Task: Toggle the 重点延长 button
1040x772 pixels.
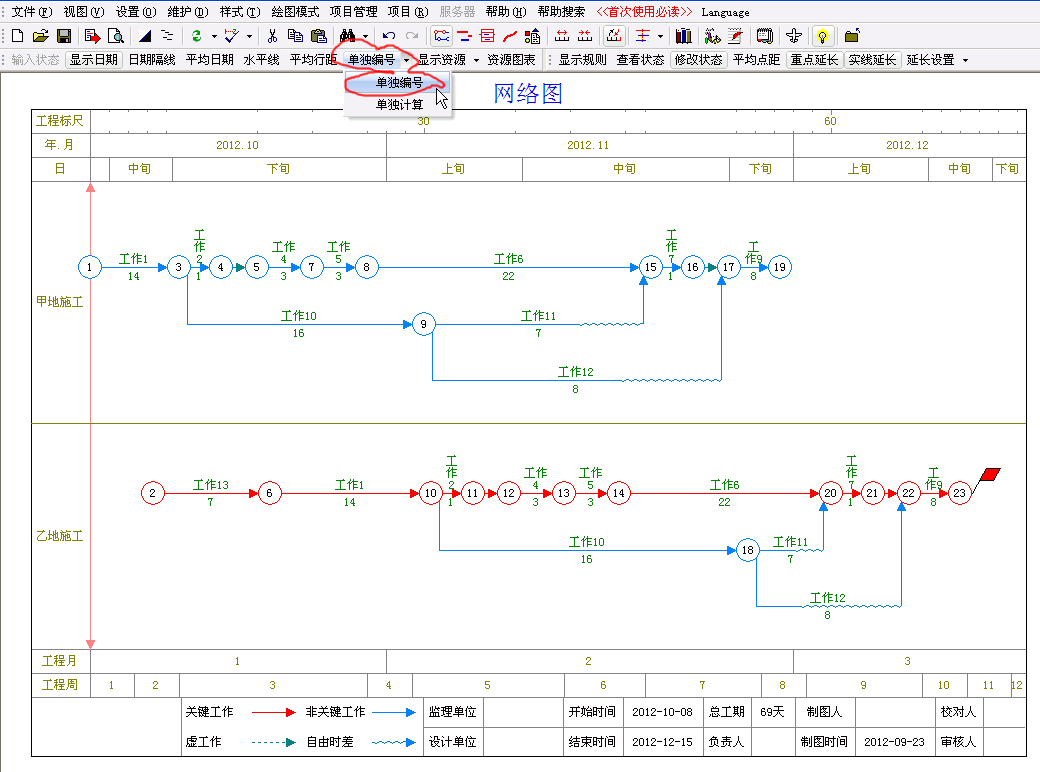Action: [814, 60]
